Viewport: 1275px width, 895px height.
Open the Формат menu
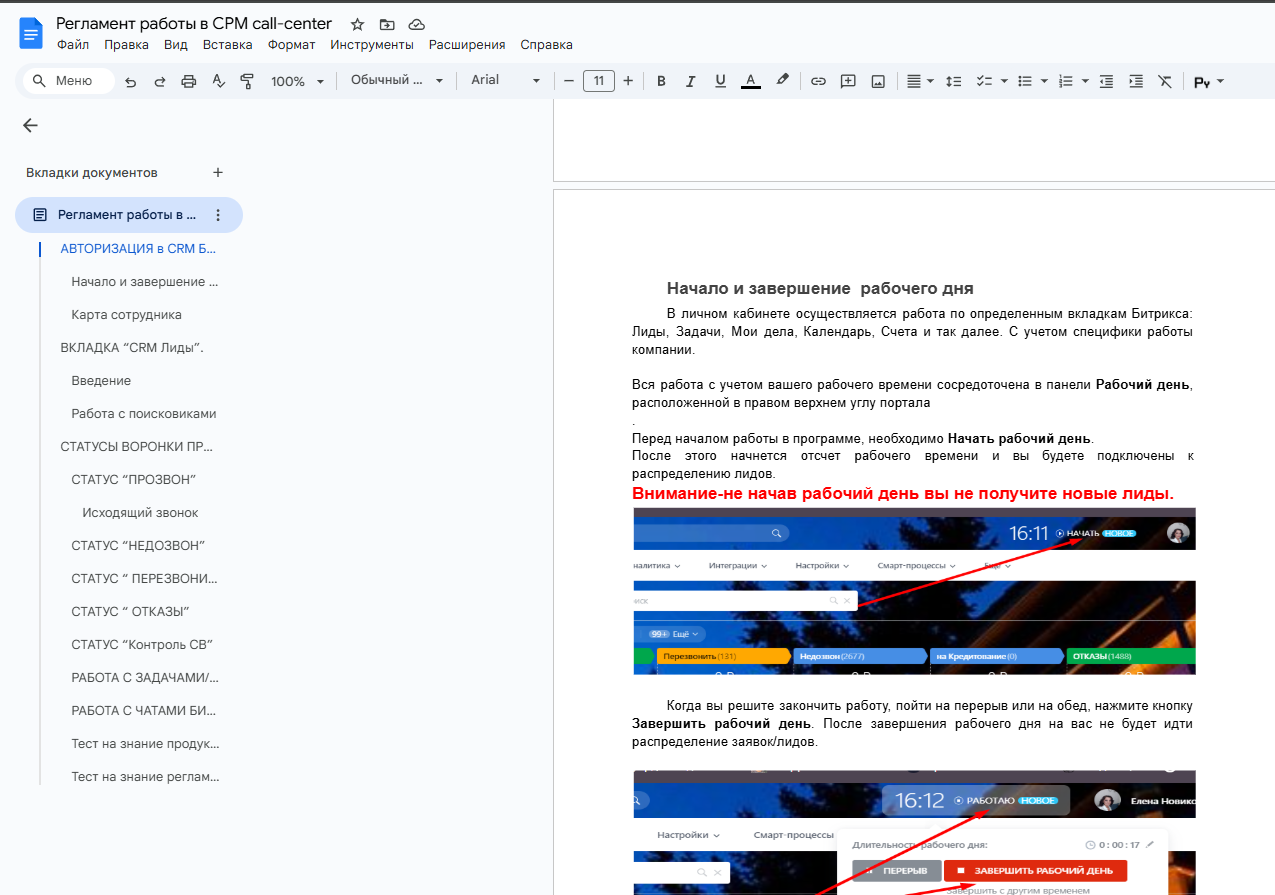point(291,45)
